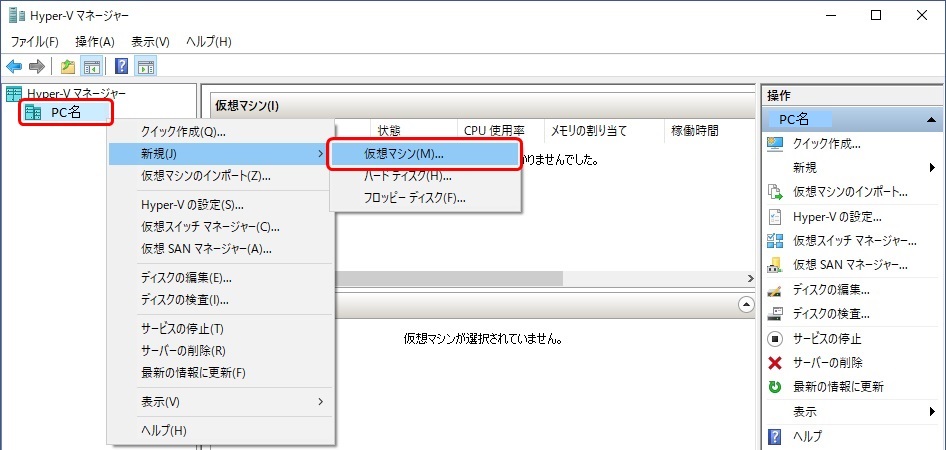Select 新規(J) in the context menu

tap(221, 154)
